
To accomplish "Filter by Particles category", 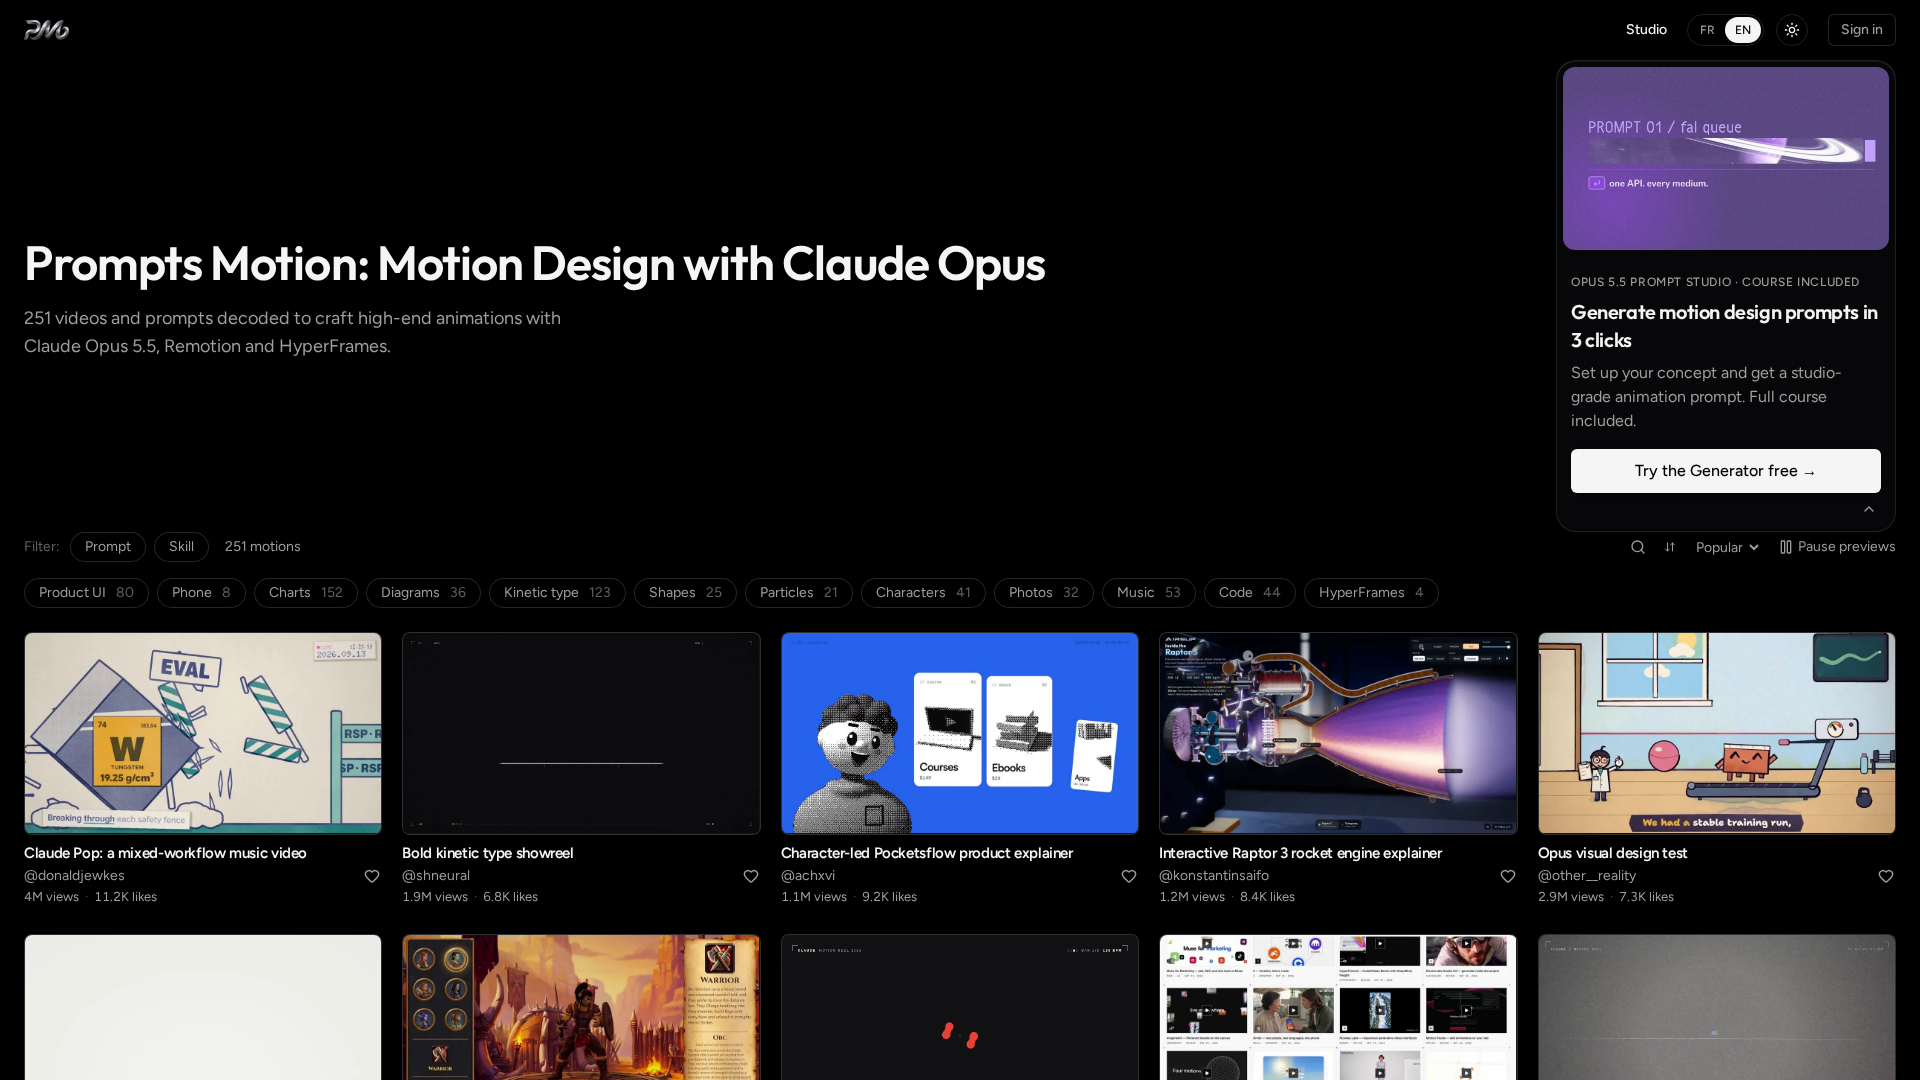I will (x=798, y=593).
